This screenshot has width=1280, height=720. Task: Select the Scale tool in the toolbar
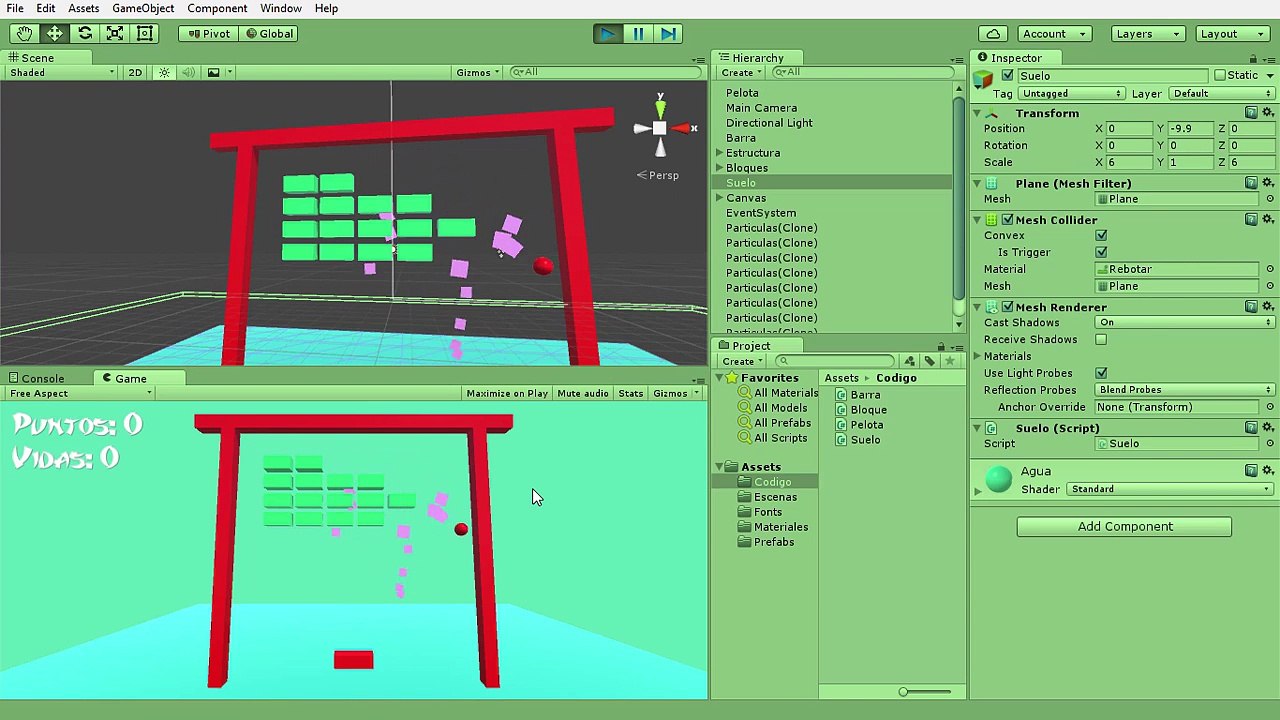click(115, 33)
